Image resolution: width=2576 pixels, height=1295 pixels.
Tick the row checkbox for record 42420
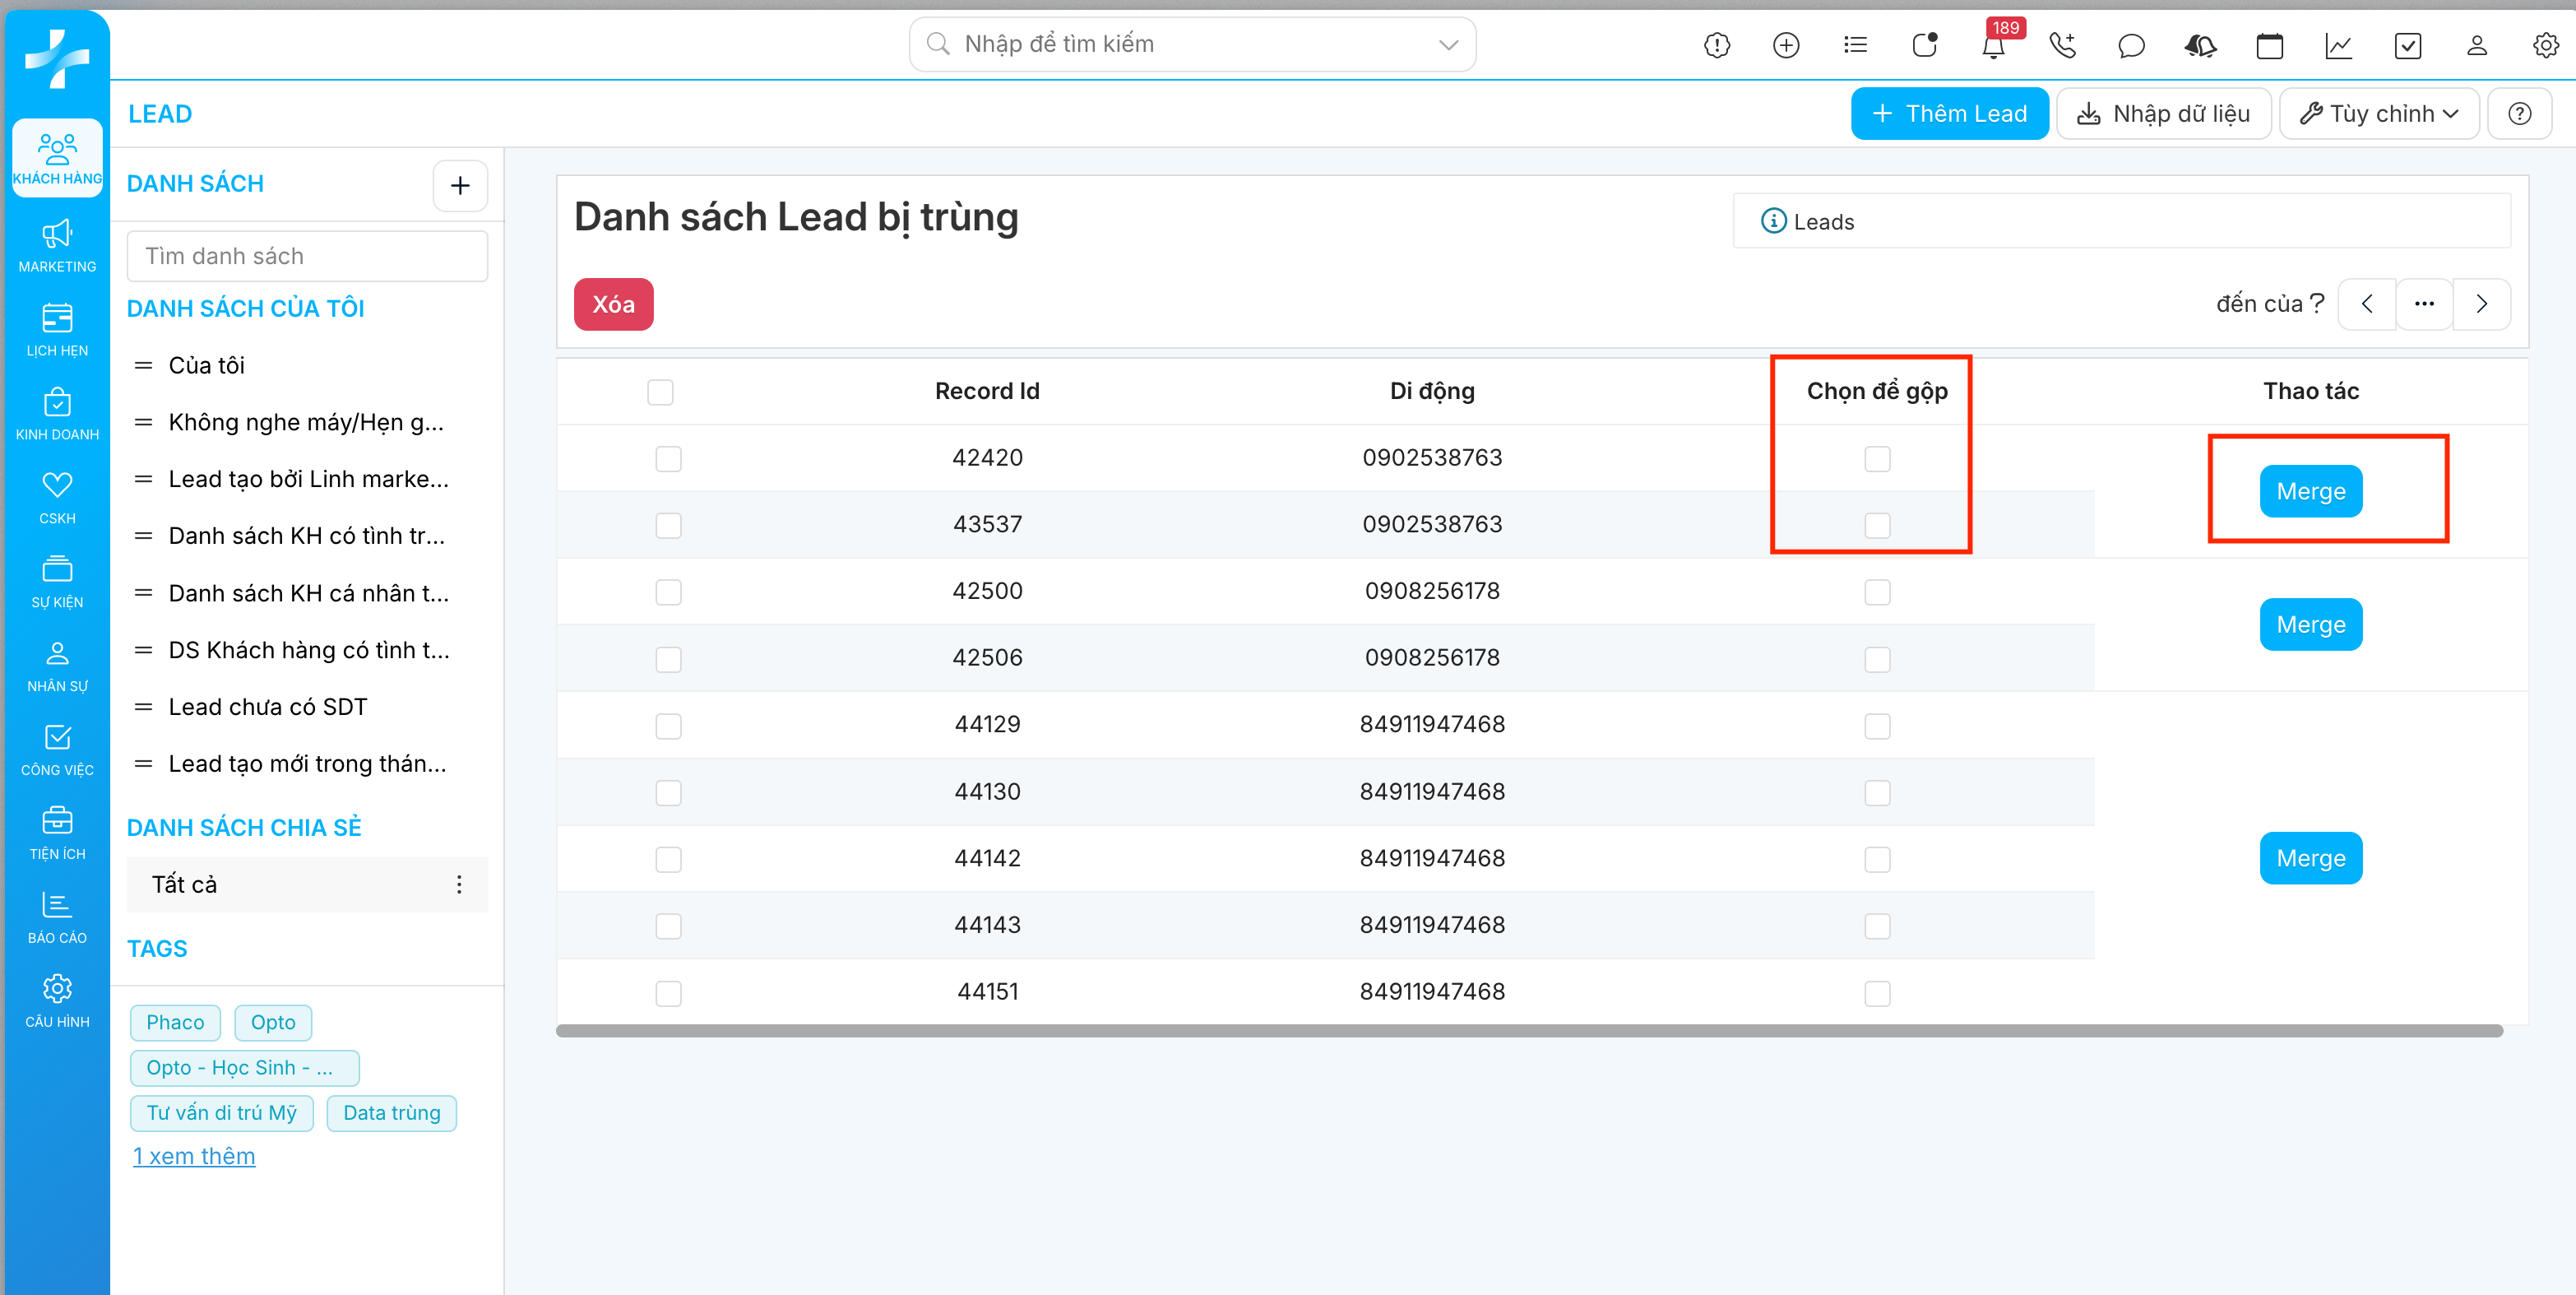[x=668, y=459]
